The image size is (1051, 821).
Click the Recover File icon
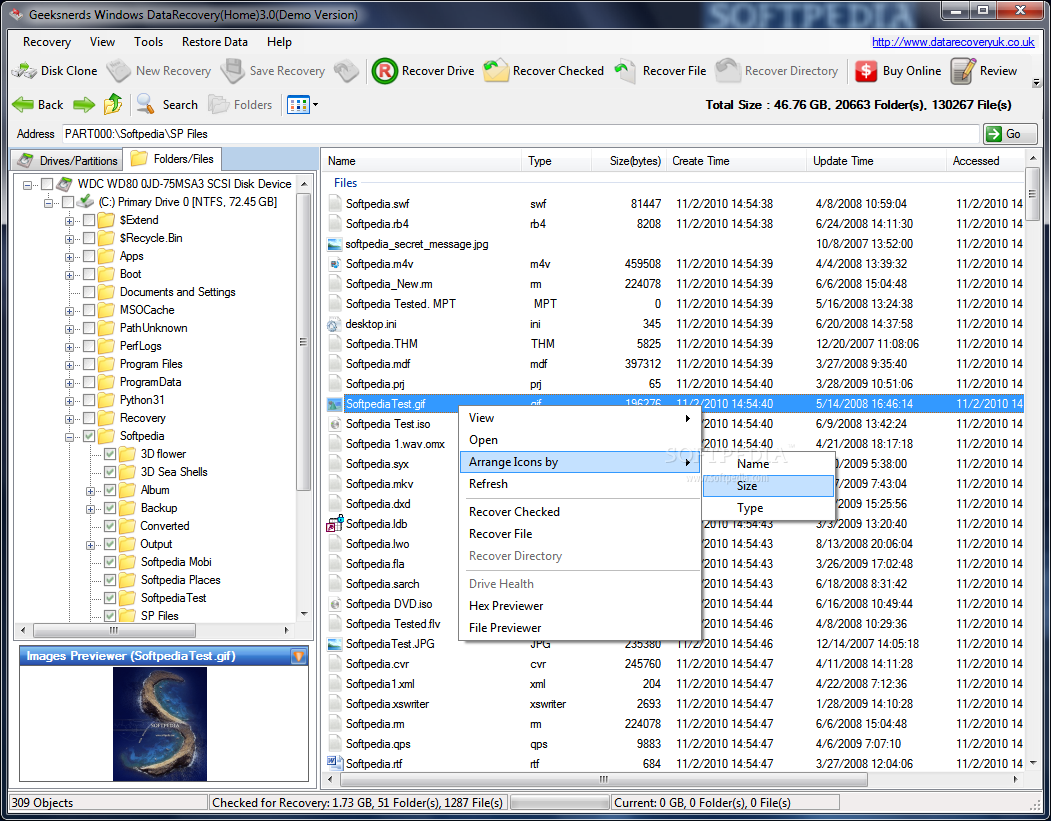click(x=625, y=71)
